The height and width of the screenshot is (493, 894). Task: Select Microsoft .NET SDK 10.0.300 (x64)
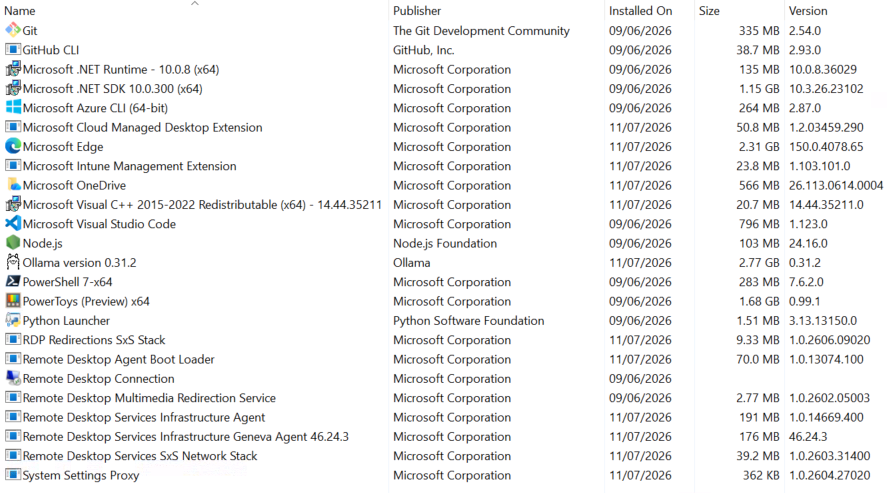tap(113, 89)
